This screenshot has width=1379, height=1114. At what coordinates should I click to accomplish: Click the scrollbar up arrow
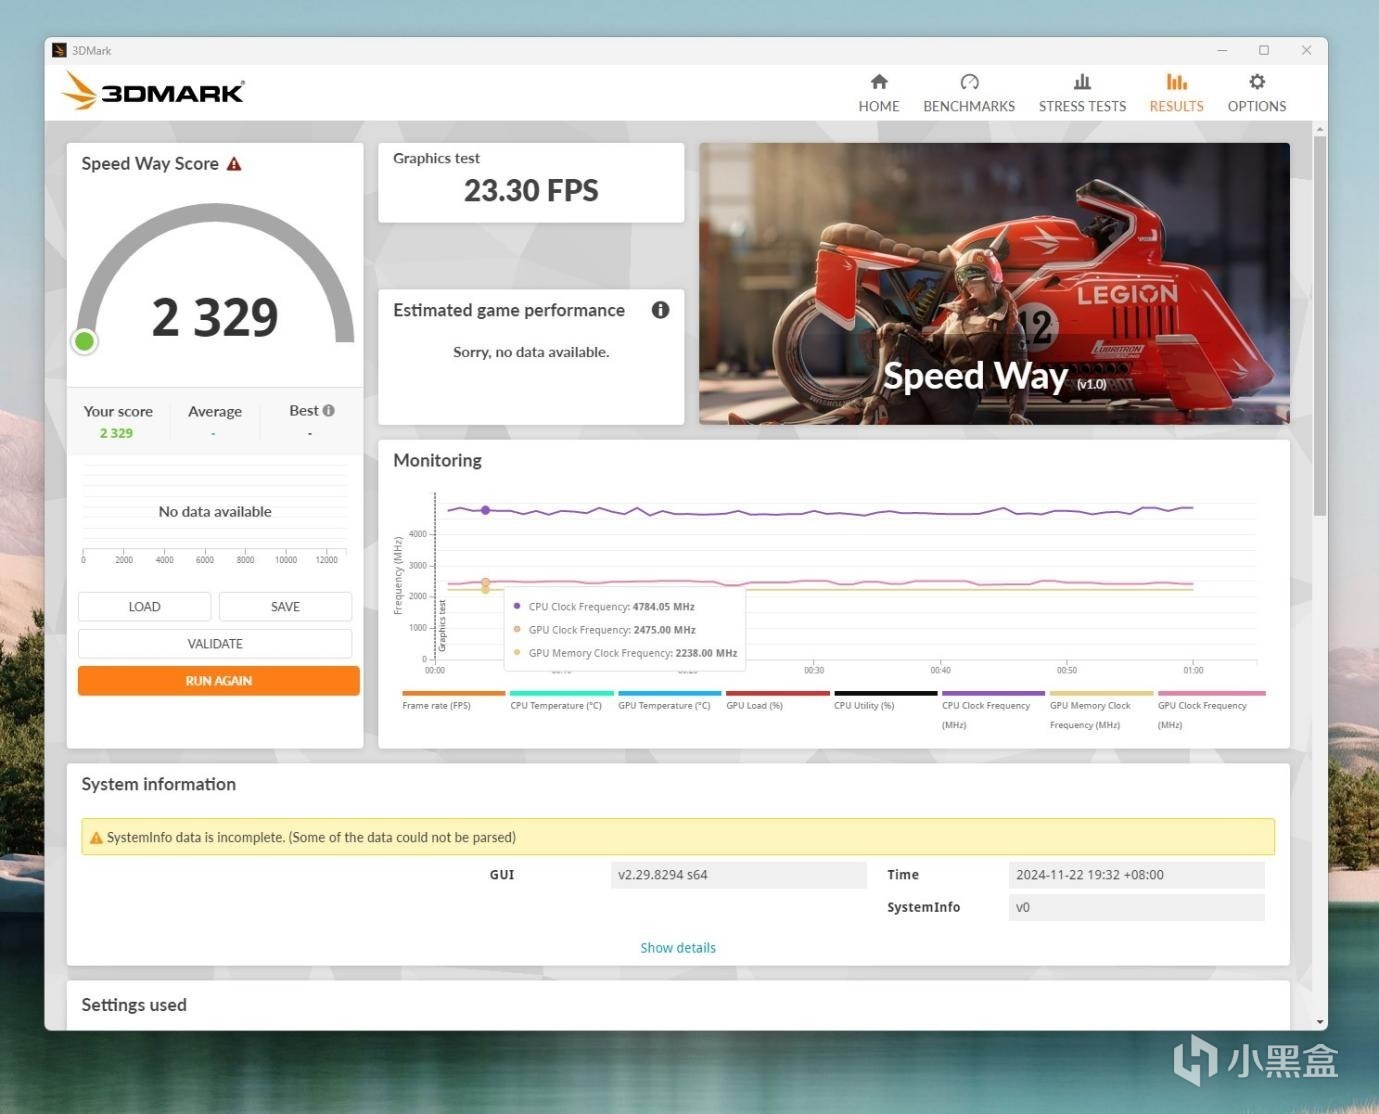[x=1320, y=129]
